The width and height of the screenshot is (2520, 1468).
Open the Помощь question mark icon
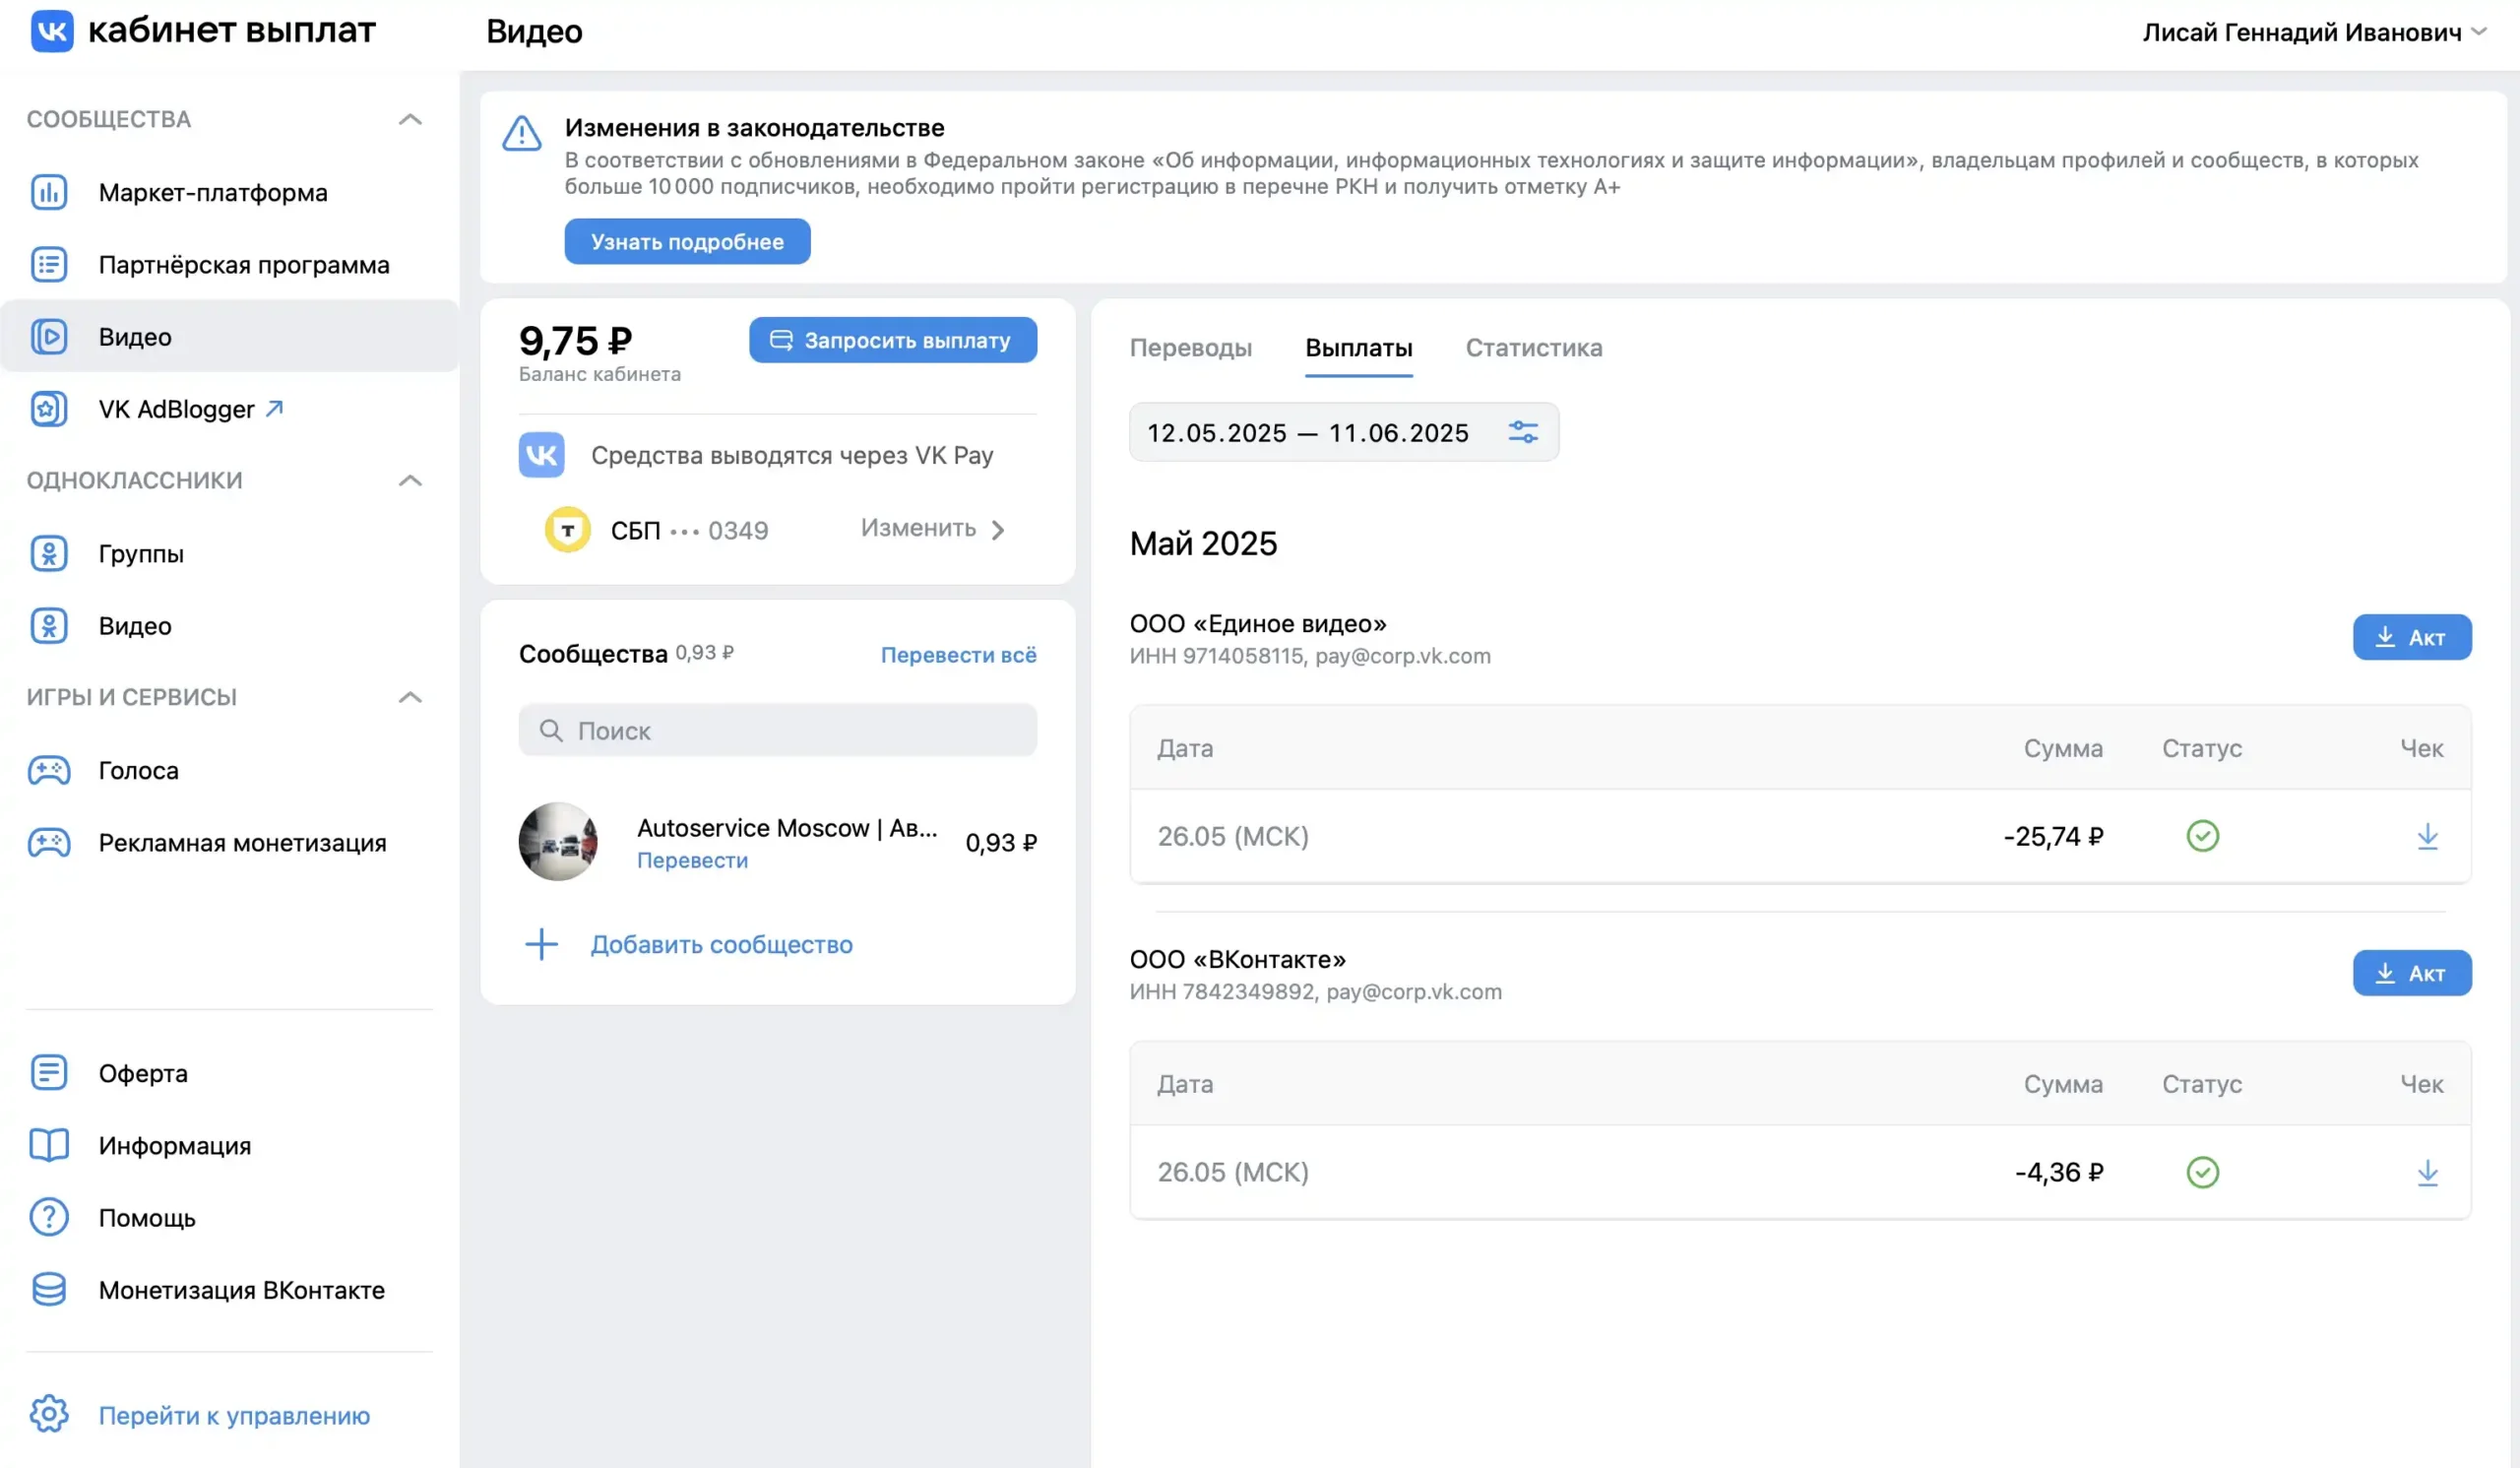tap(48, 1217)
